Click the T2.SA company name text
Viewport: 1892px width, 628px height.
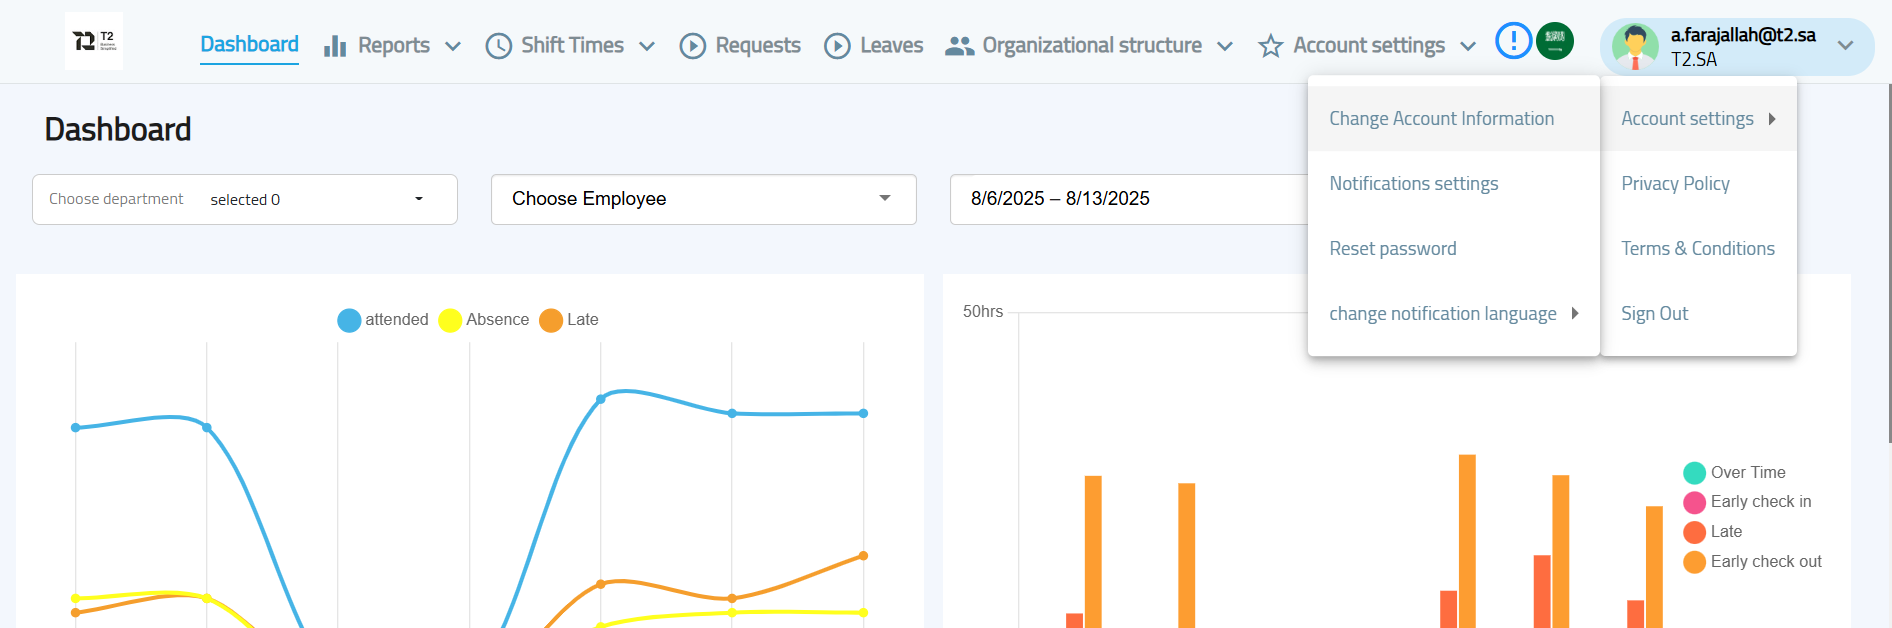(x=1694, y=59)
